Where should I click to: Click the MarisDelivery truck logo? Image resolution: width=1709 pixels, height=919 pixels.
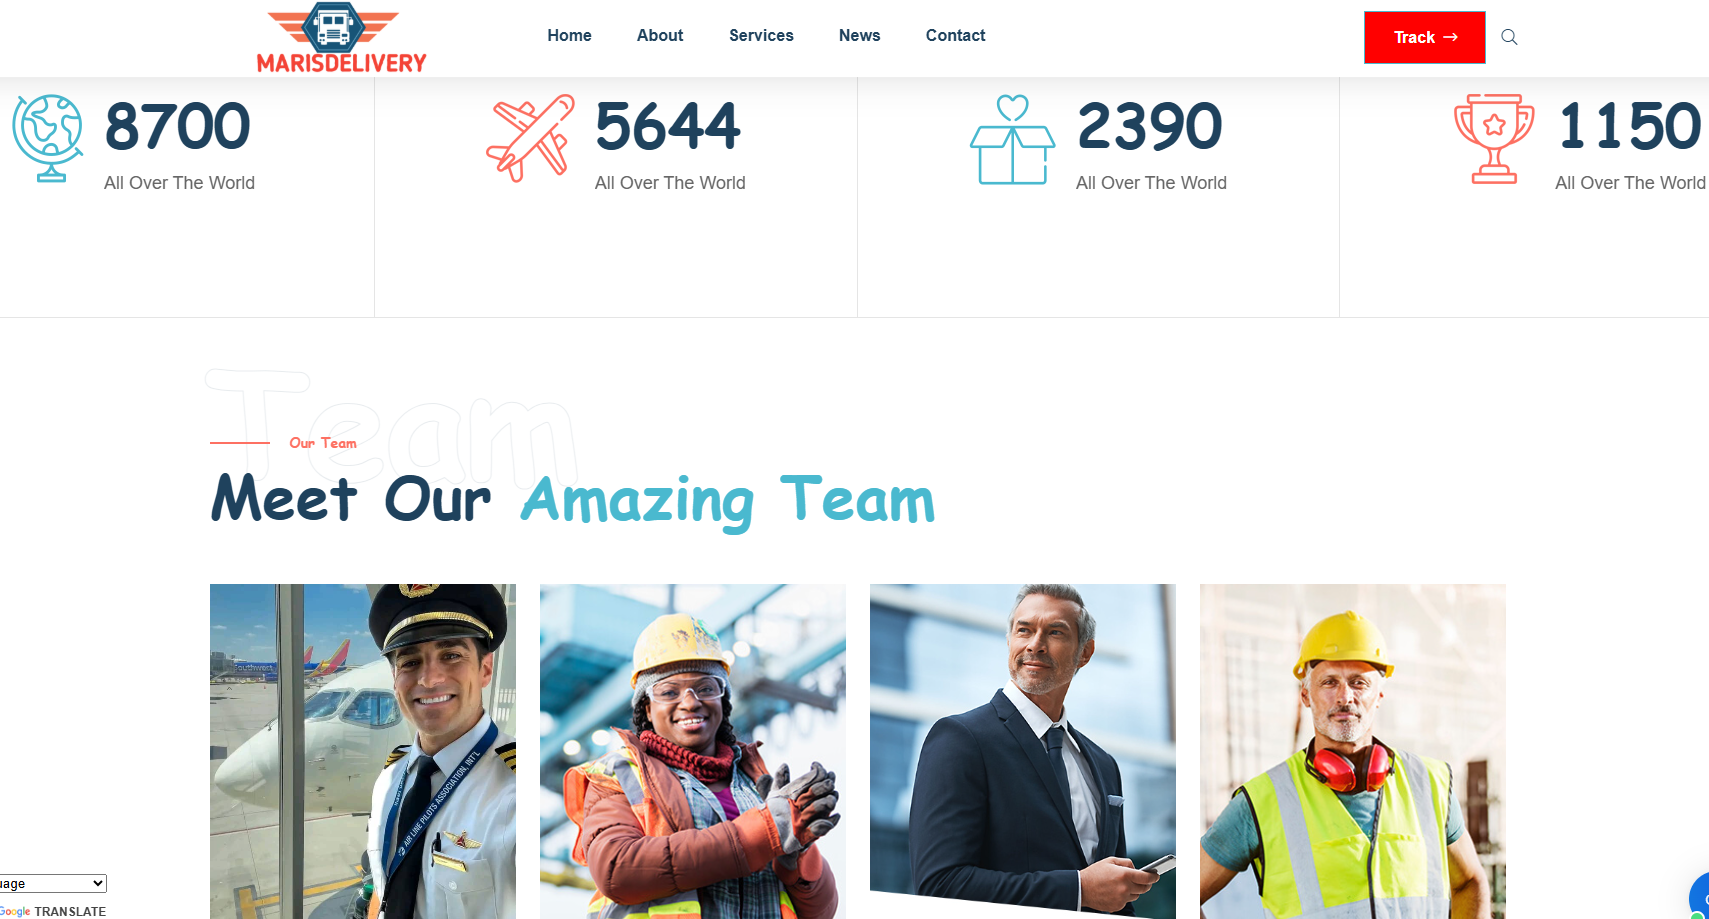[x=341, y=38]
